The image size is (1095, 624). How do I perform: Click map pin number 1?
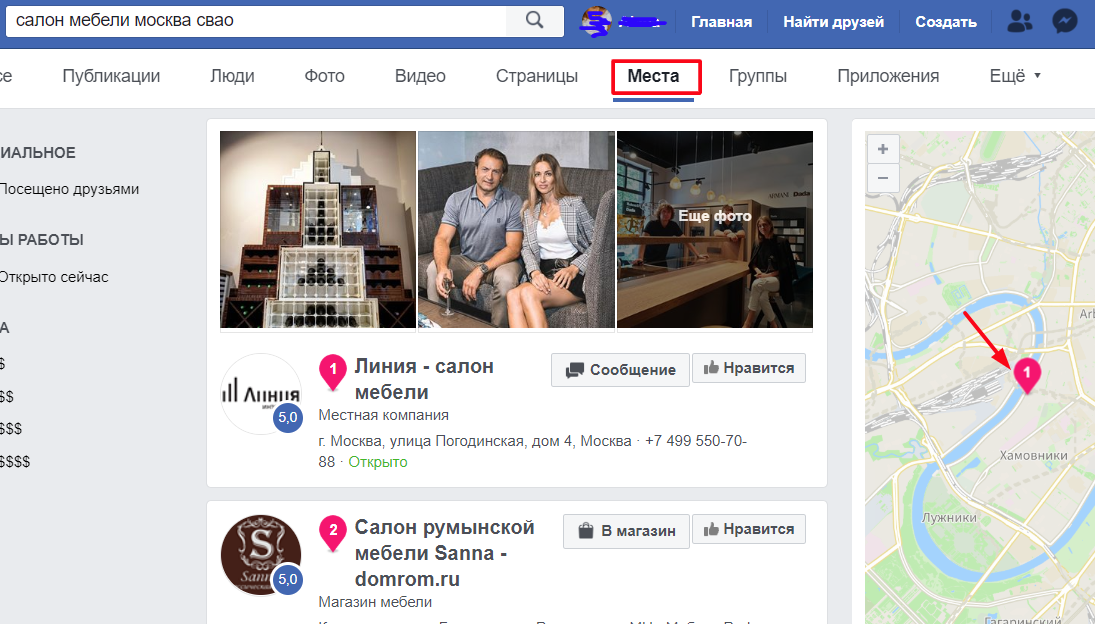[x=1027, y=375]
